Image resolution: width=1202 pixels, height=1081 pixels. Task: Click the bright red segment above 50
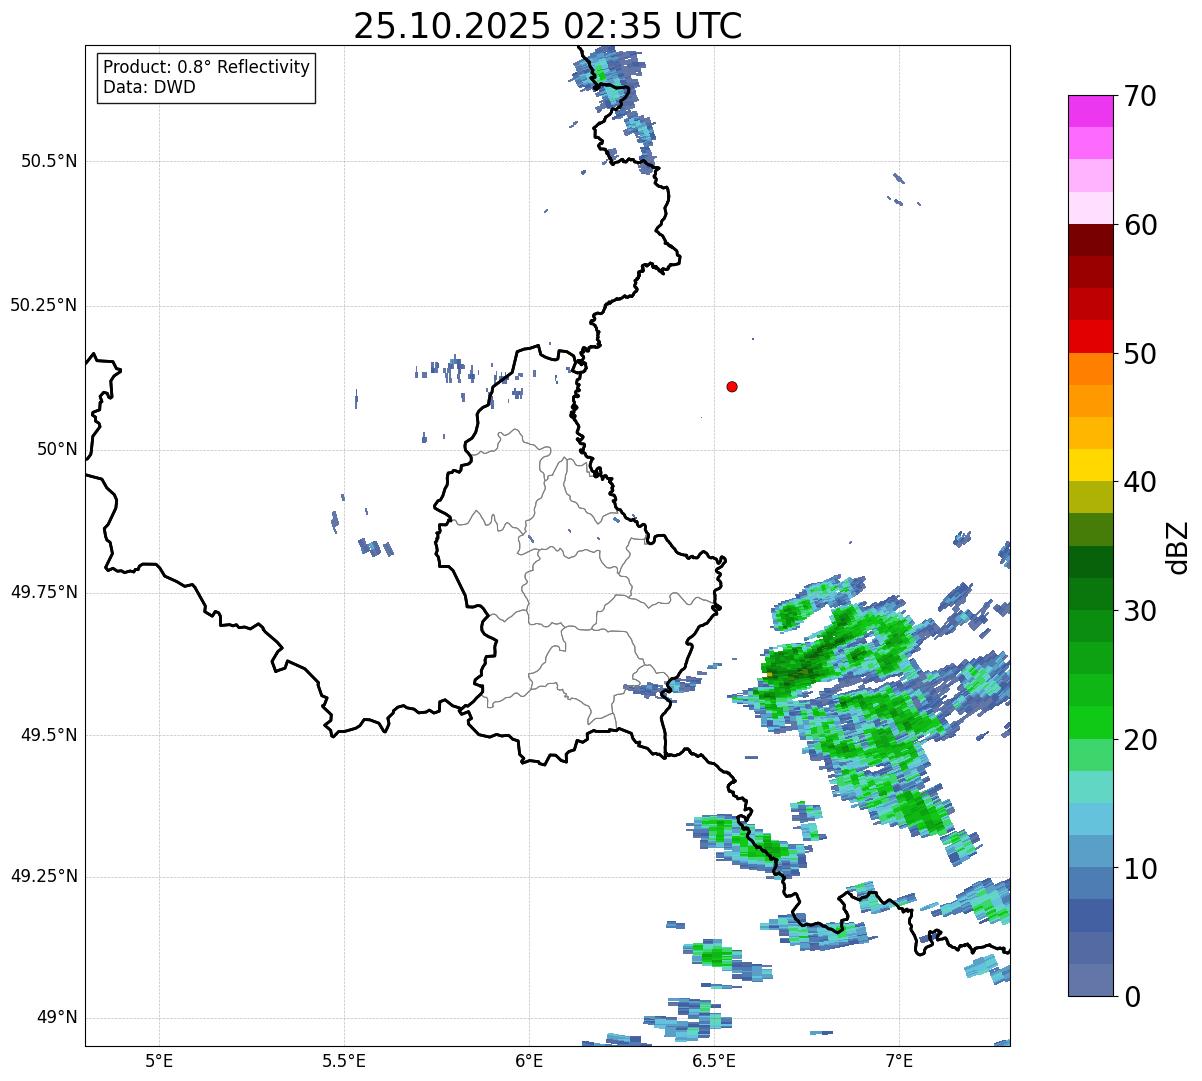click(x=1090, y=336)
